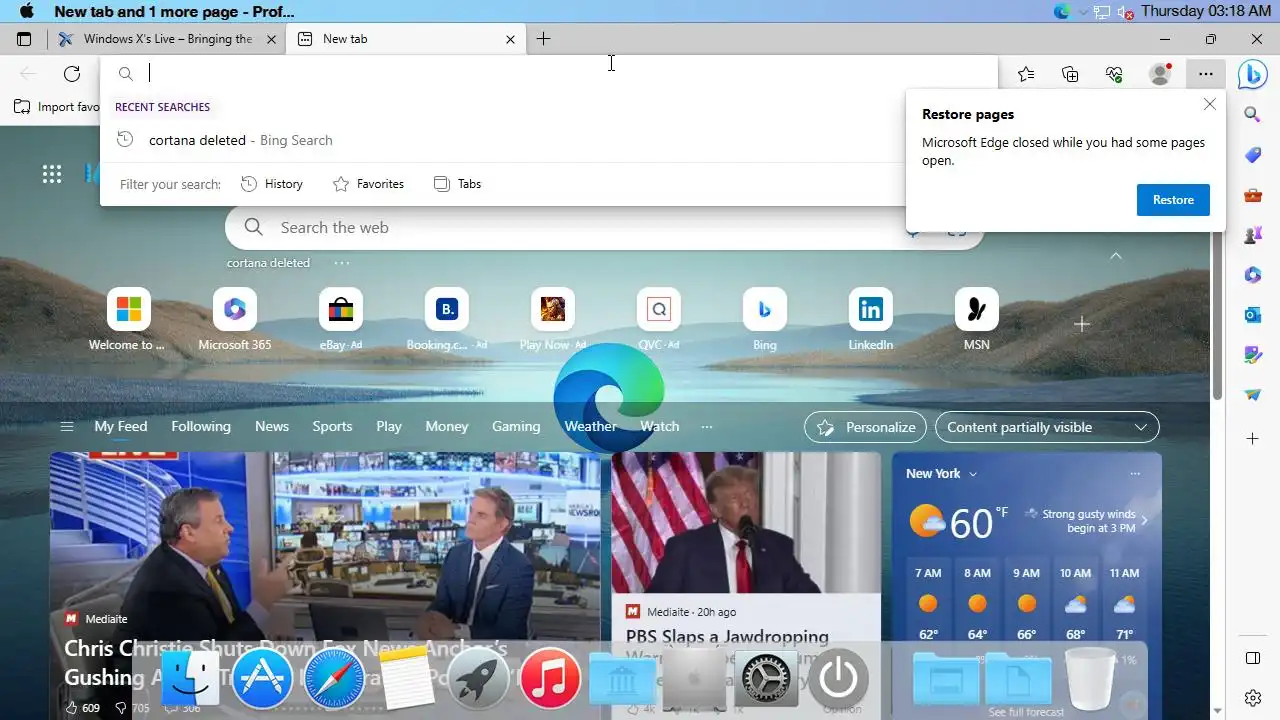
Task: Collapse quick links with chevron
Action: pos(1116,256)
